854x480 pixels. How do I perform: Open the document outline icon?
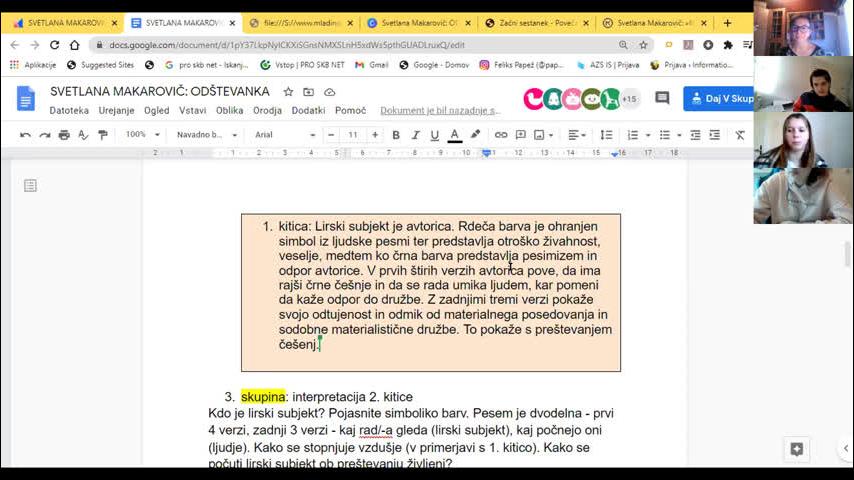click(30, 186)
